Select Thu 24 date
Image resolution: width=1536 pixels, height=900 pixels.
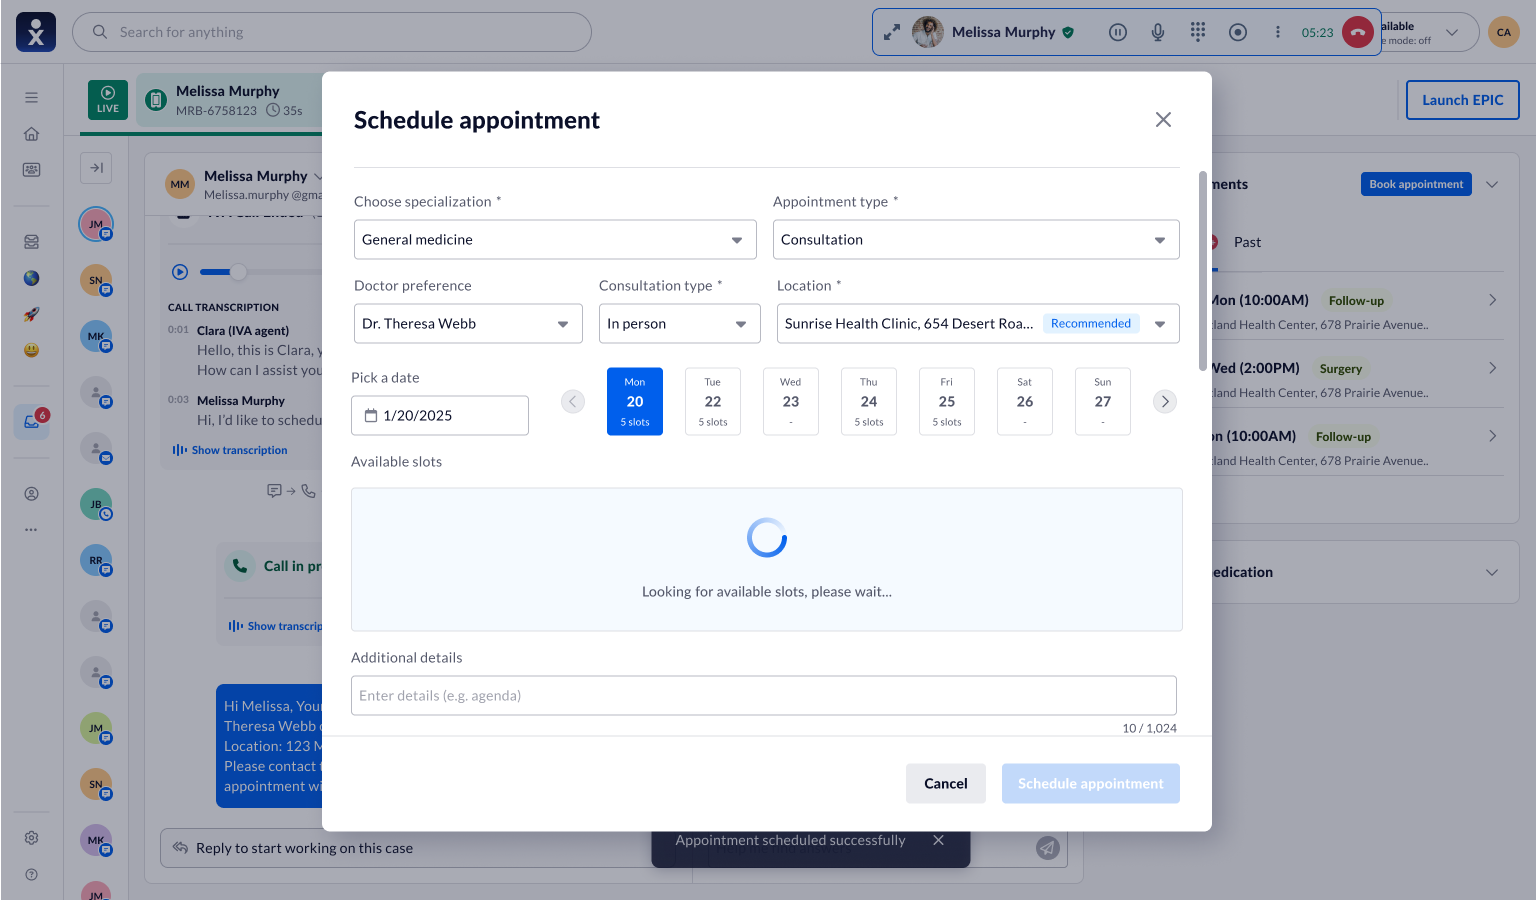tap(869, 402)
